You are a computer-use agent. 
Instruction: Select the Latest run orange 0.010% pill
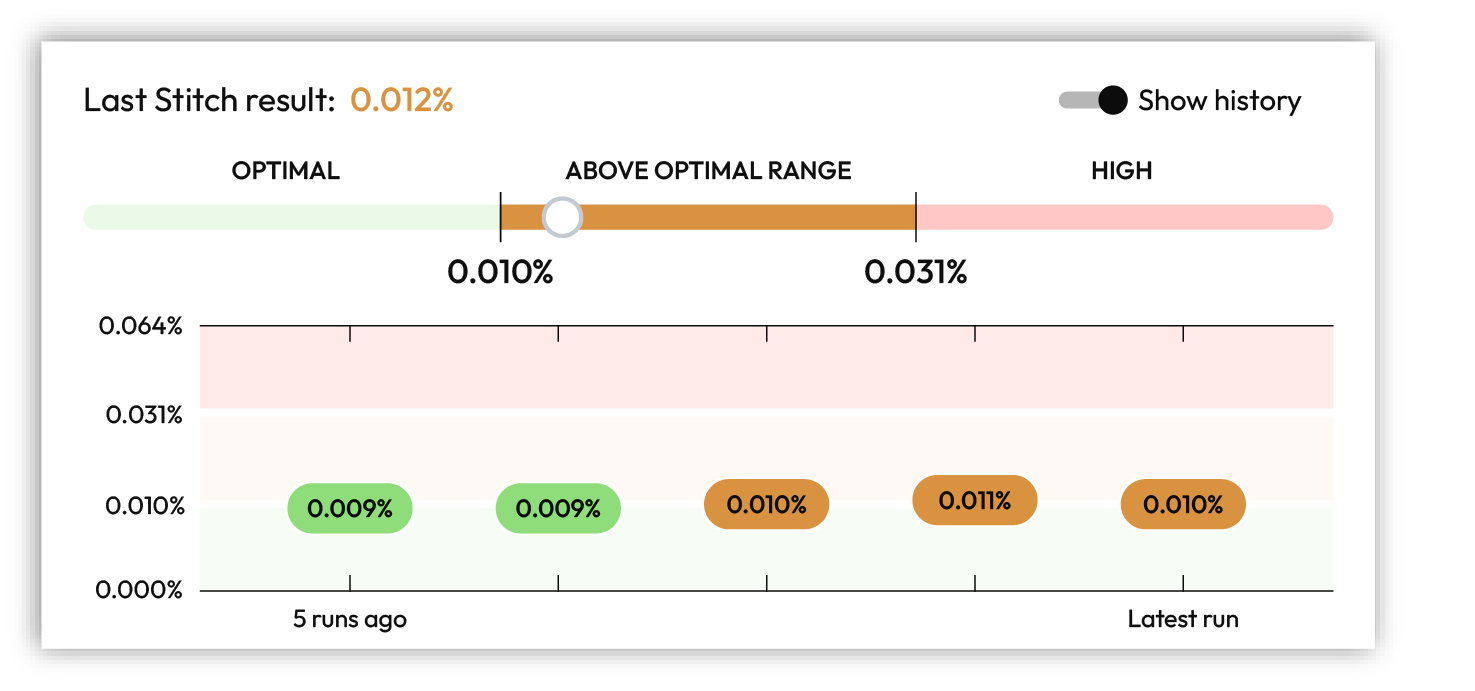tap(1182, 505)
